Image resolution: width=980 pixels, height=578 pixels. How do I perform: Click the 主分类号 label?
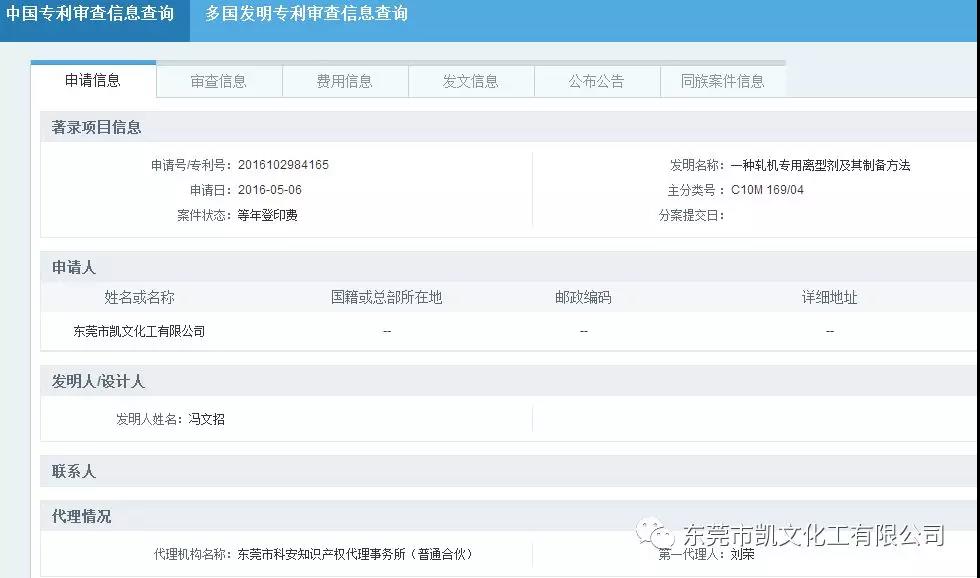click(x=696, y=190)
